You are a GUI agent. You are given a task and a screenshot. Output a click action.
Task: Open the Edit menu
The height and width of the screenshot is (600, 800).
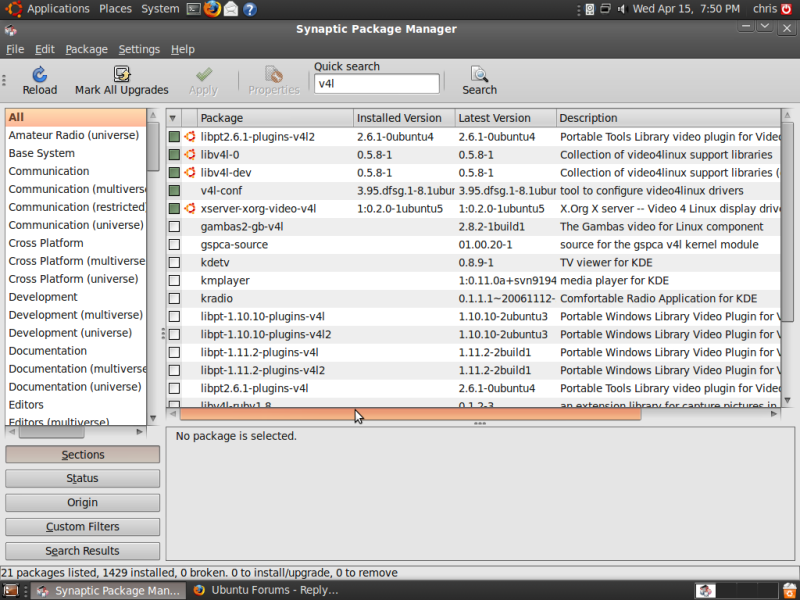point(44,49)
